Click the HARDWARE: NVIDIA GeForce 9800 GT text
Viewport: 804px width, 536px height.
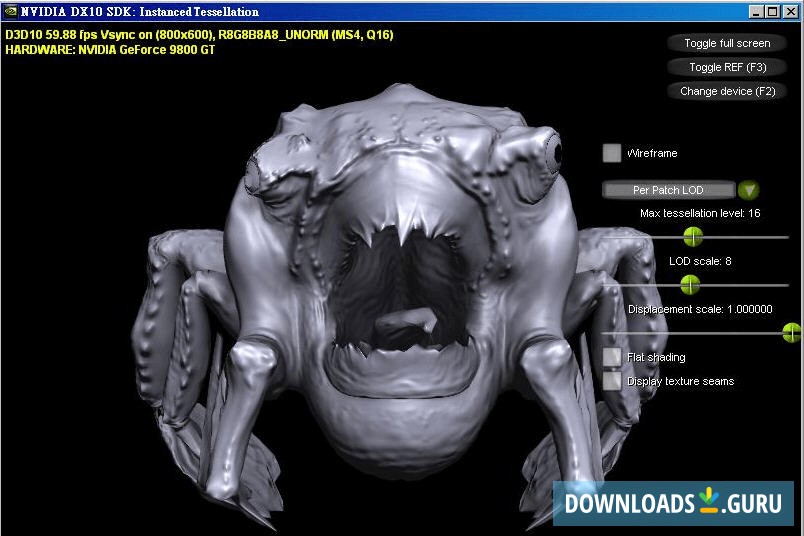pyautogui.click(x=110, y=50)
